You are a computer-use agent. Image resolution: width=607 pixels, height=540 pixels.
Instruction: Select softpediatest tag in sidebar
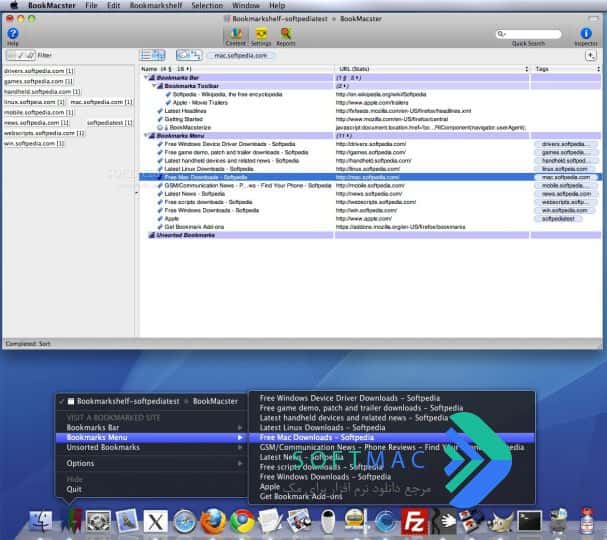(110, 123)
